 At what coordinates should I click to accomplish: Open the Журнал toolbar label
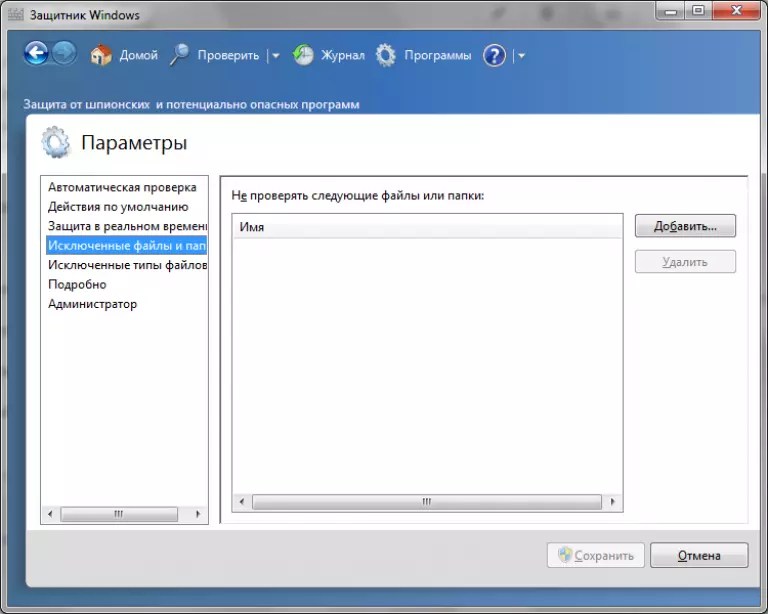tap(343, 55)
